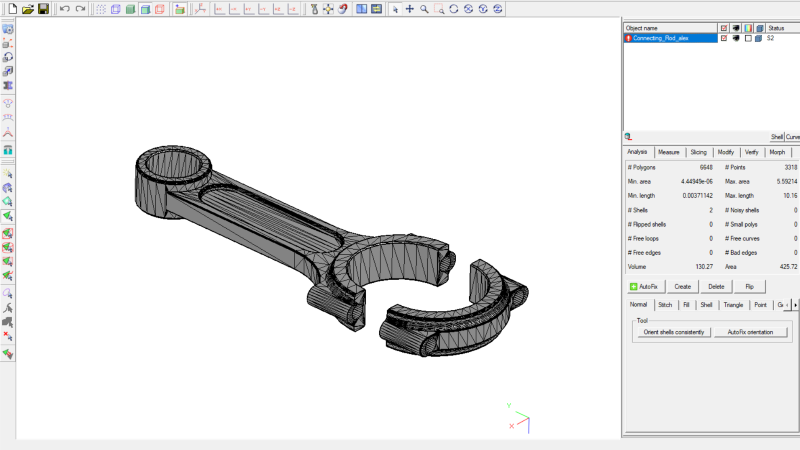
Task: Click the Undo arrow icon
Action: coord(64,9)
